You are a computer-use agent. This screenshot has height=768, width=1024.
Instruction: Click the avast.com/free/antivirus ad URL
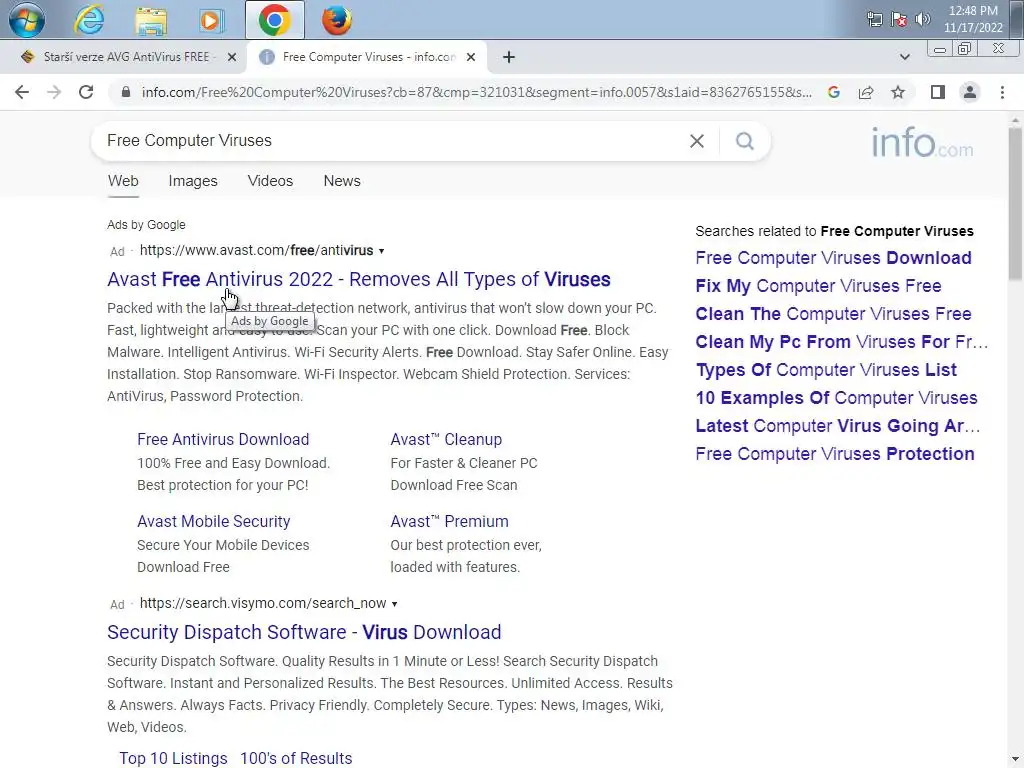[256, 251]
